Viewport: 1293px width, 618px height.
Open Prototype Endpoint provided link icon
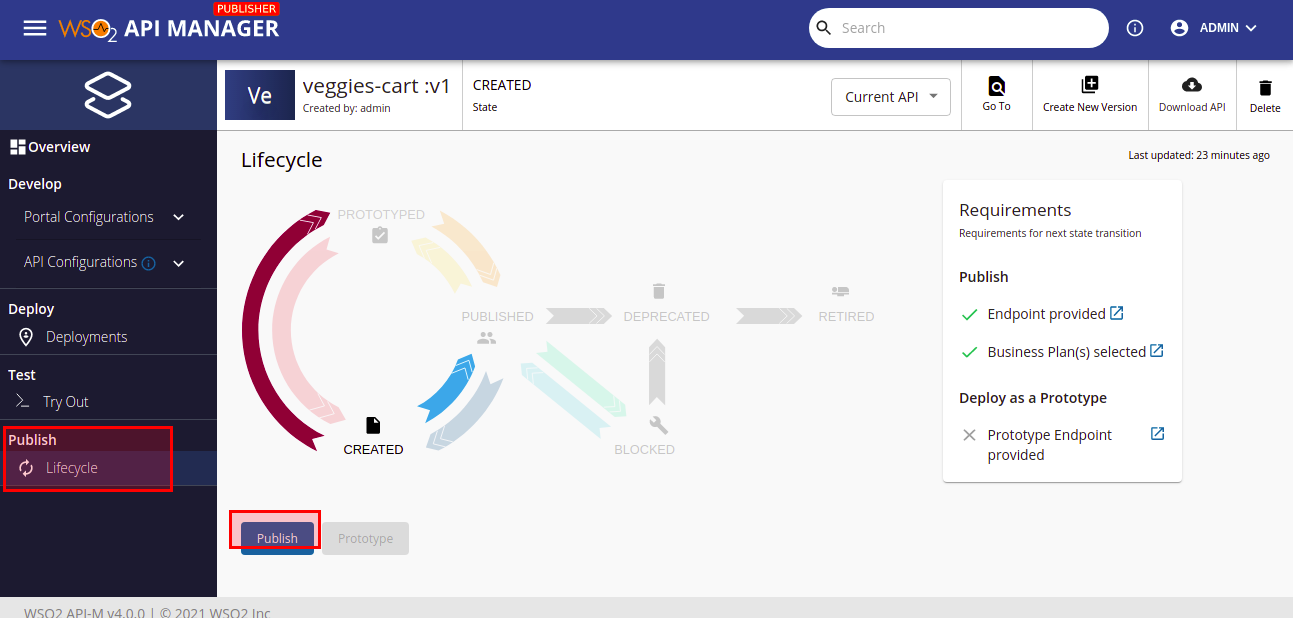click(x=1157, y=434)
